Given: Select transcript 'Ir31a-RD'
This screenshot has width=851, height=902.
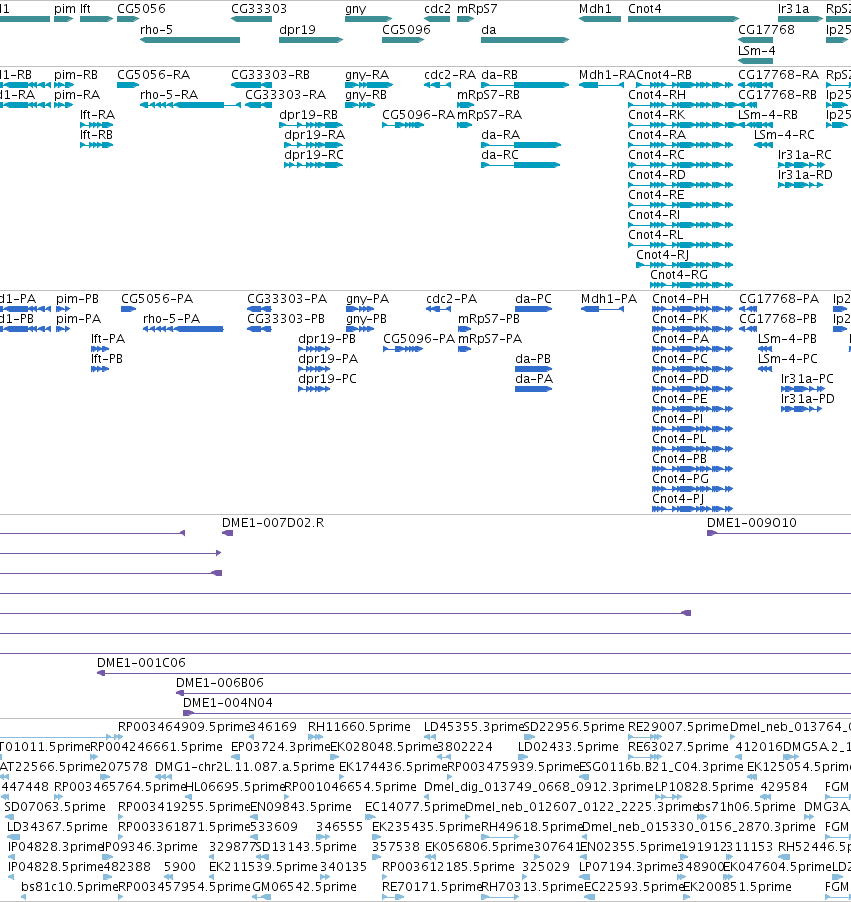Looking at the screenshot, I should coord(805,174).
